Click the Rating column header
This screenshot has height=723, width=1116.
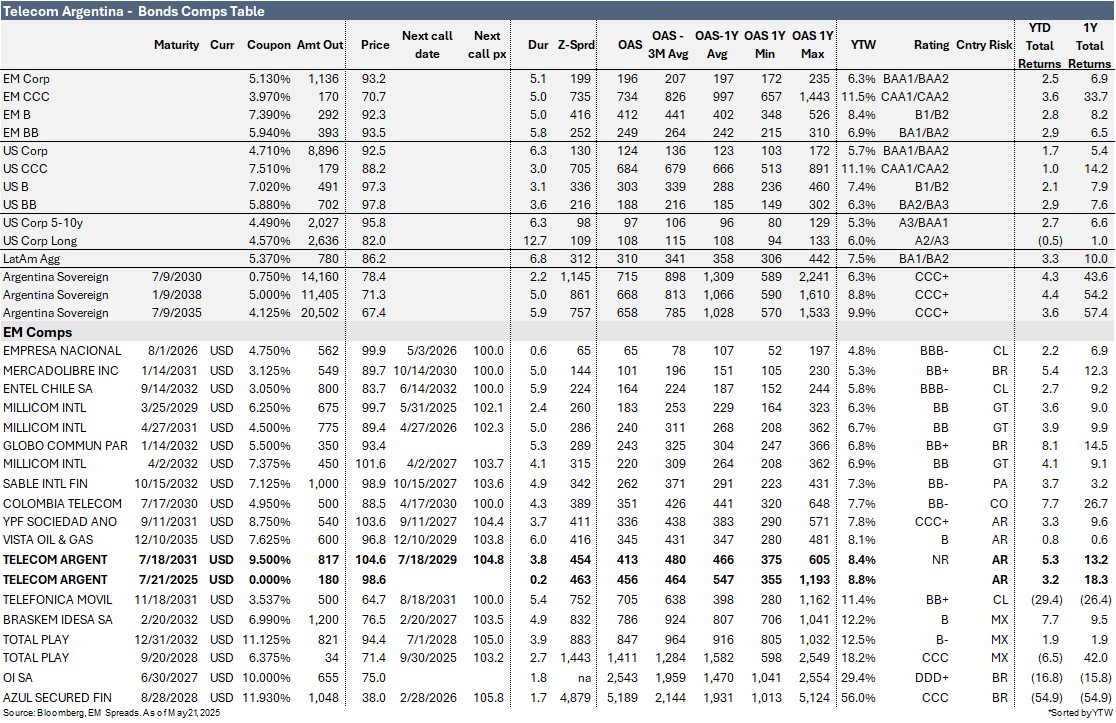coord(932,45)
